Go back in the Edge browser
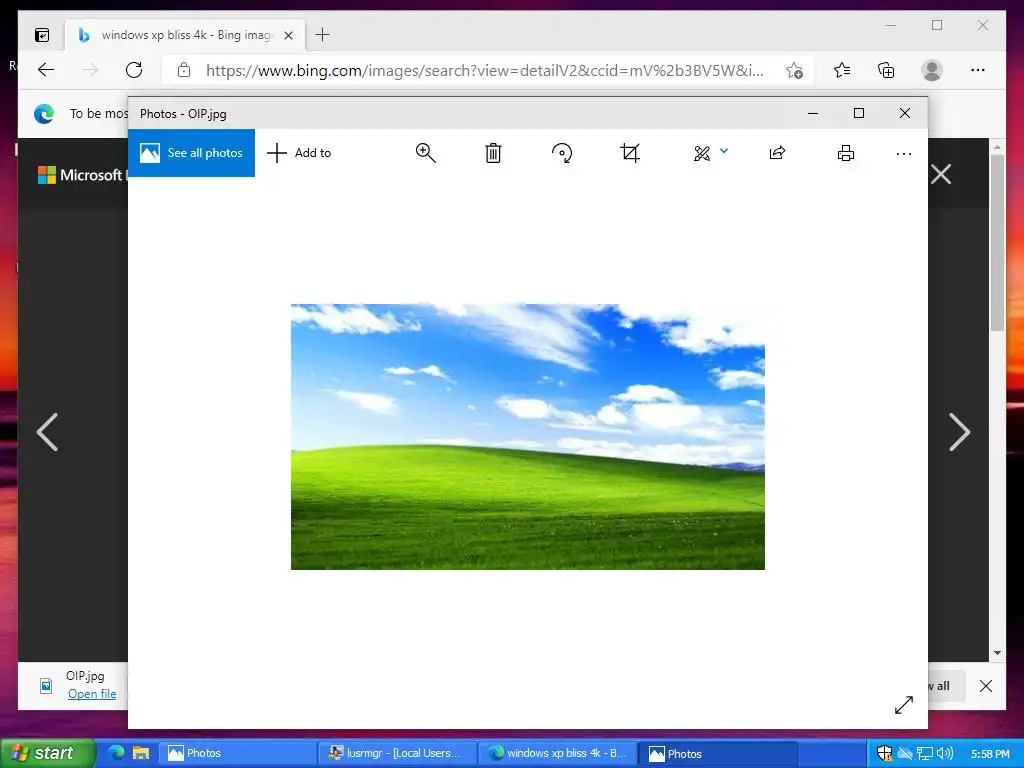 [x=46, y=70]
